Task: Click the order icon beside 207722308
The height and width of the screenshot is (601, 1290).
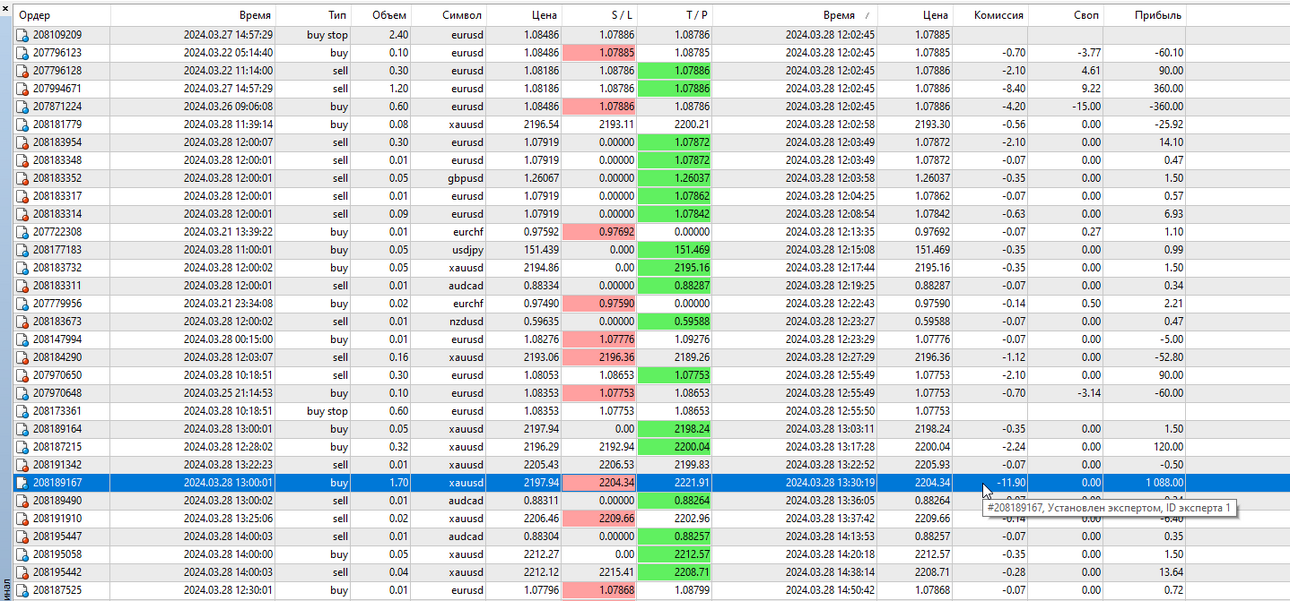Action: [23, 232]
